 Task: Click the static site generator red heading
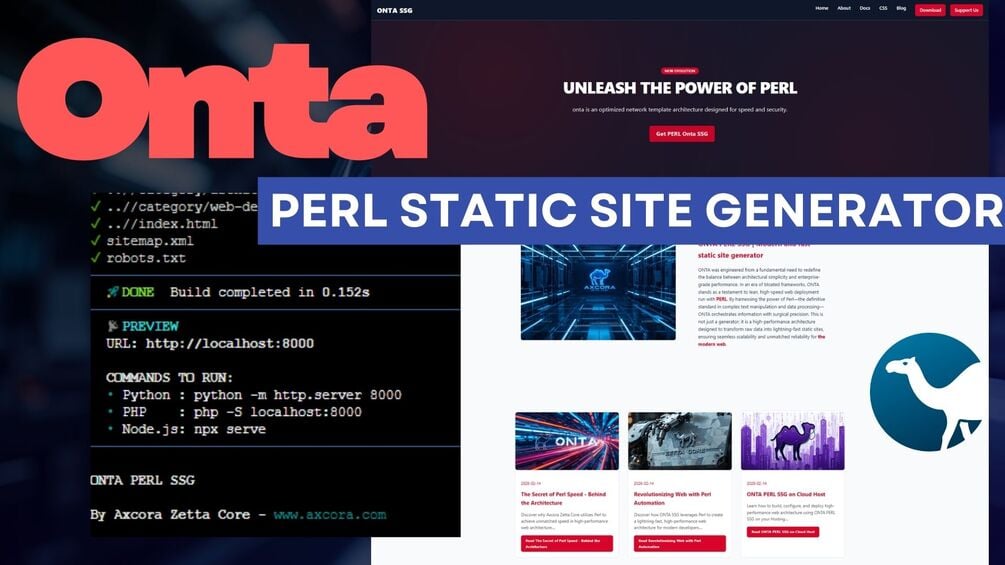pos(731,255)
